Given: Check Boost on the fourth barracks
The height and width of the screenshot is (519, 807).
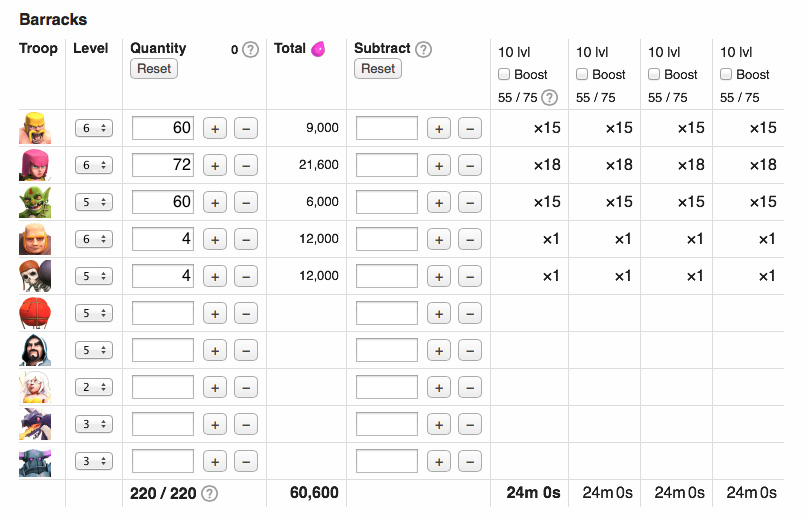Looking at the screenshot, I should 727,74.
